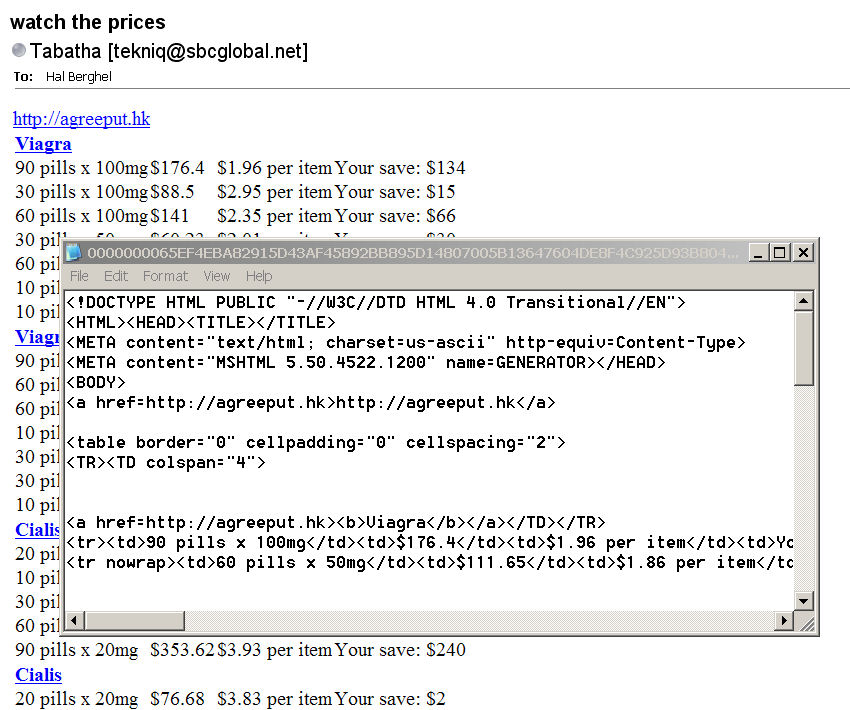Click the Notepad document icon in title bar
Viewport: 850px width, 710px height.
(x=75, y=254)
